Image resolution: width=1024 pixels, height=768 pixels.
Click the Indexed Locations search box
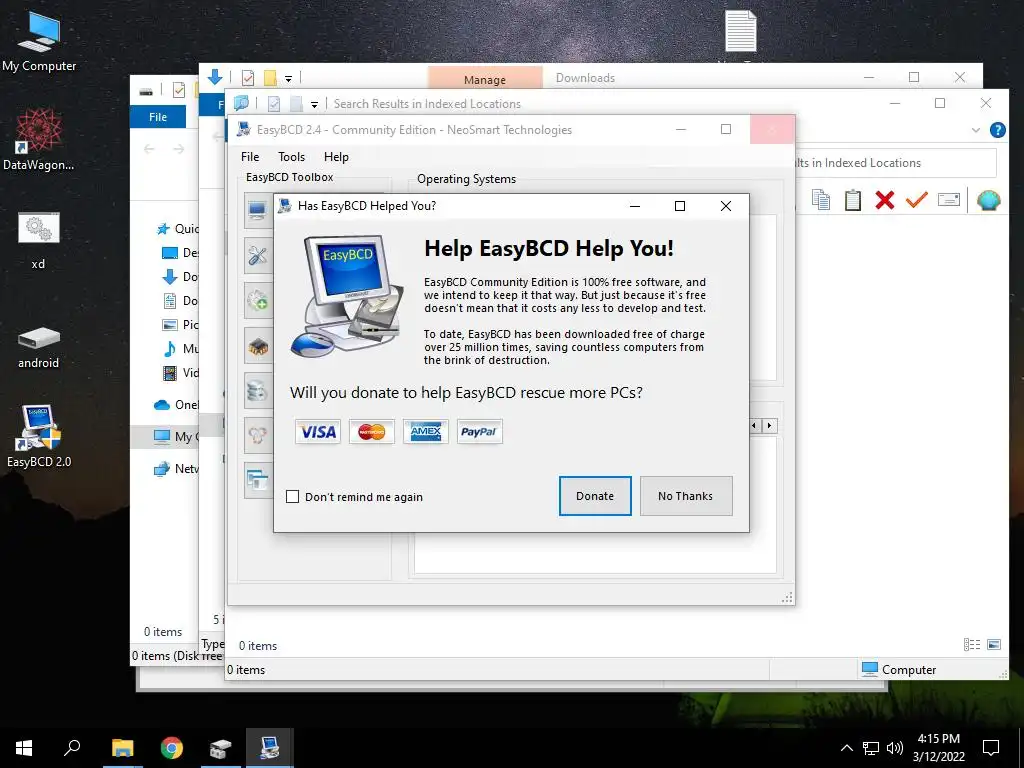click(895, 163)
